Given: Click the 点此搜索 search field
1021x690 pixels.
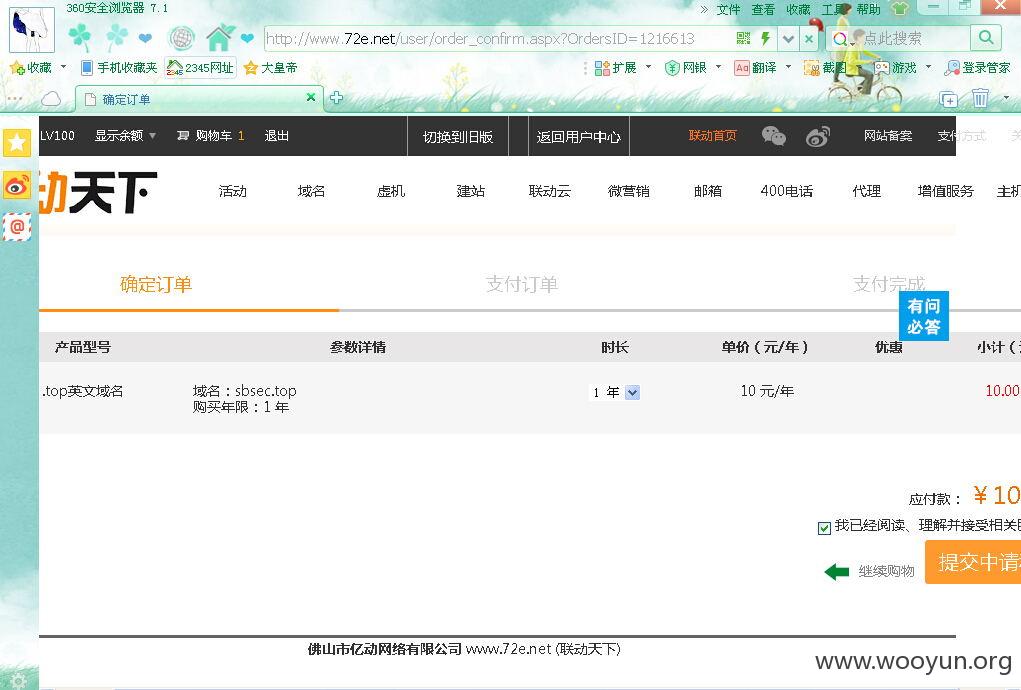Looking at the screenshot, I should (912, 38).
